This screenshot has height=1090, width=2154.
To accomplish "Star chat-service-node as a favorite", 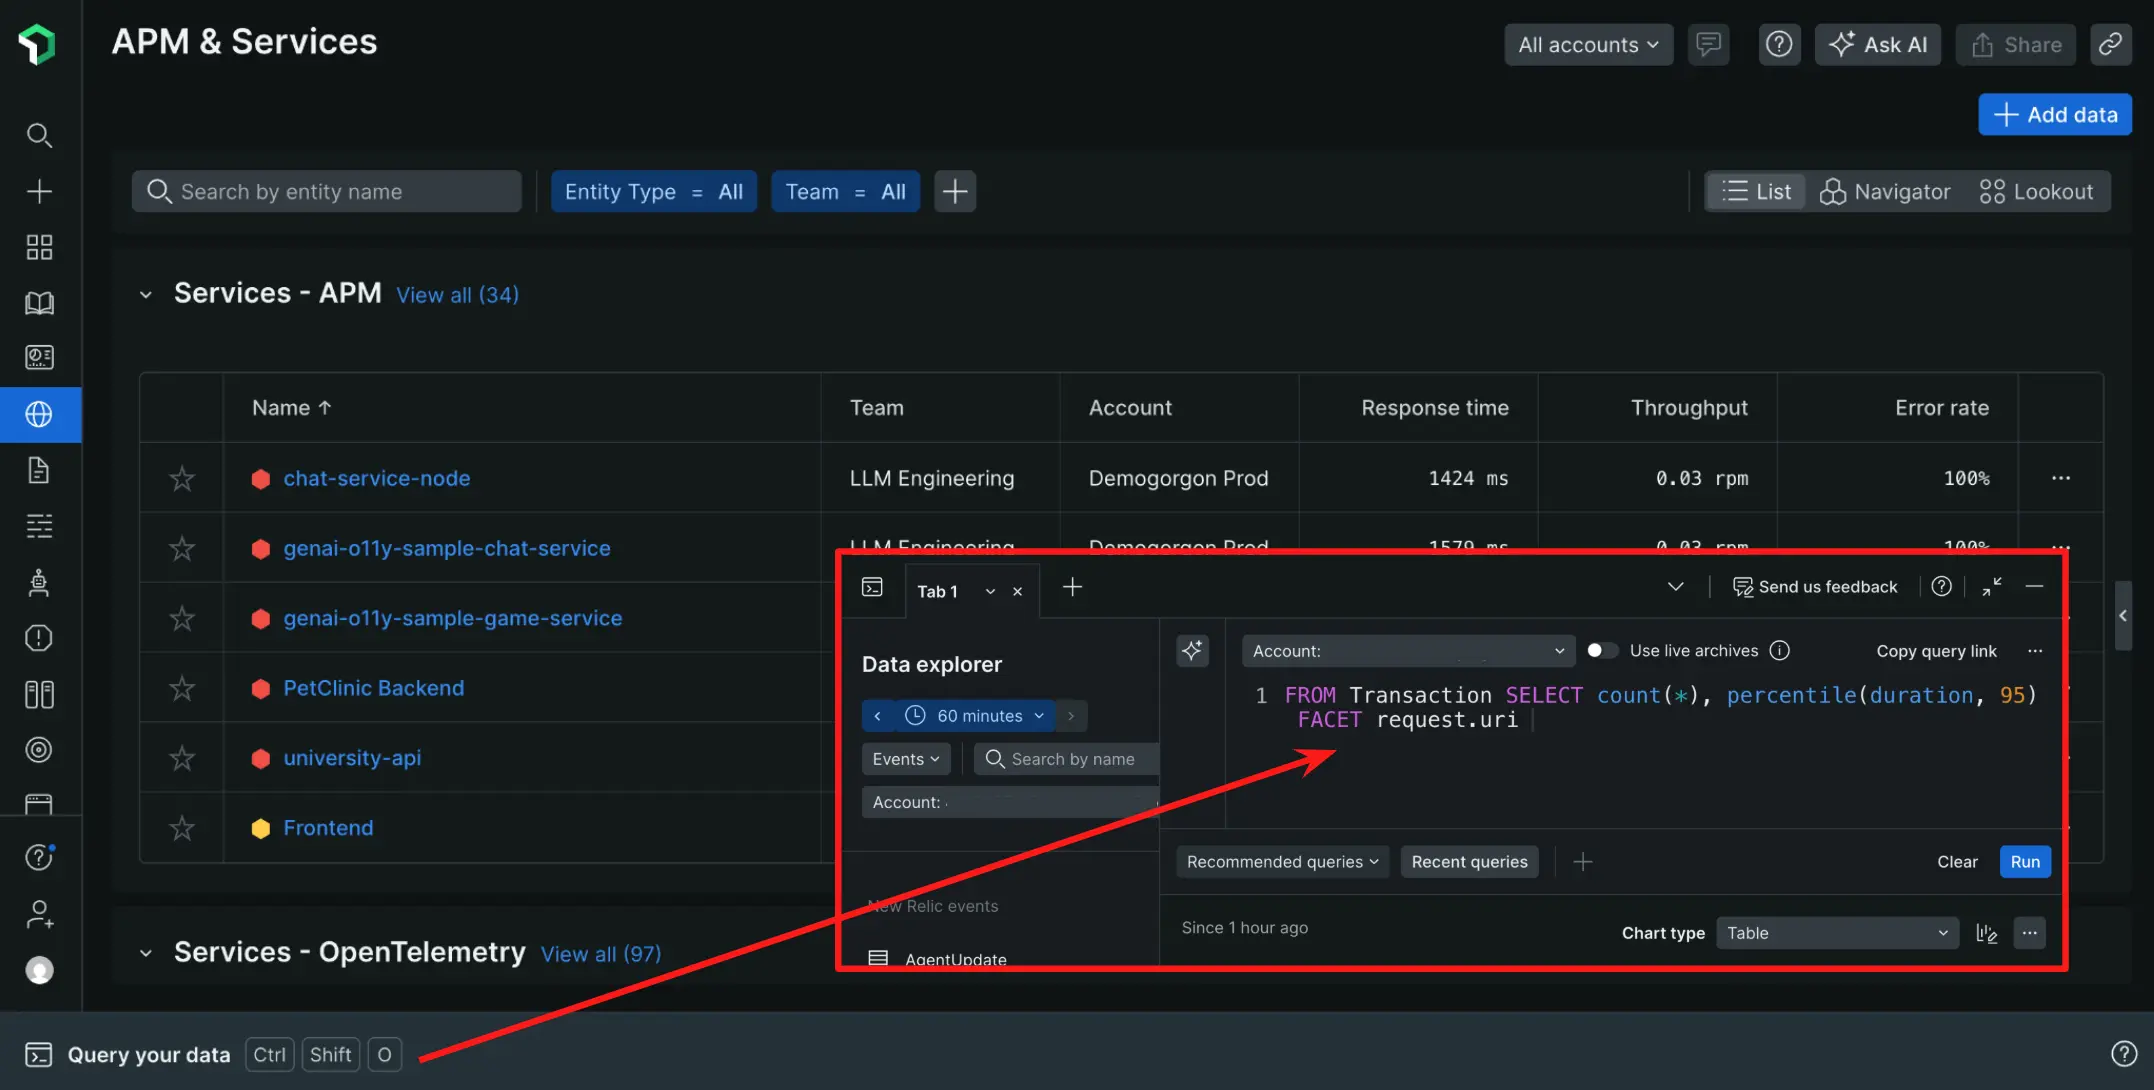I will pyautogui.click(x=181, y=478).
